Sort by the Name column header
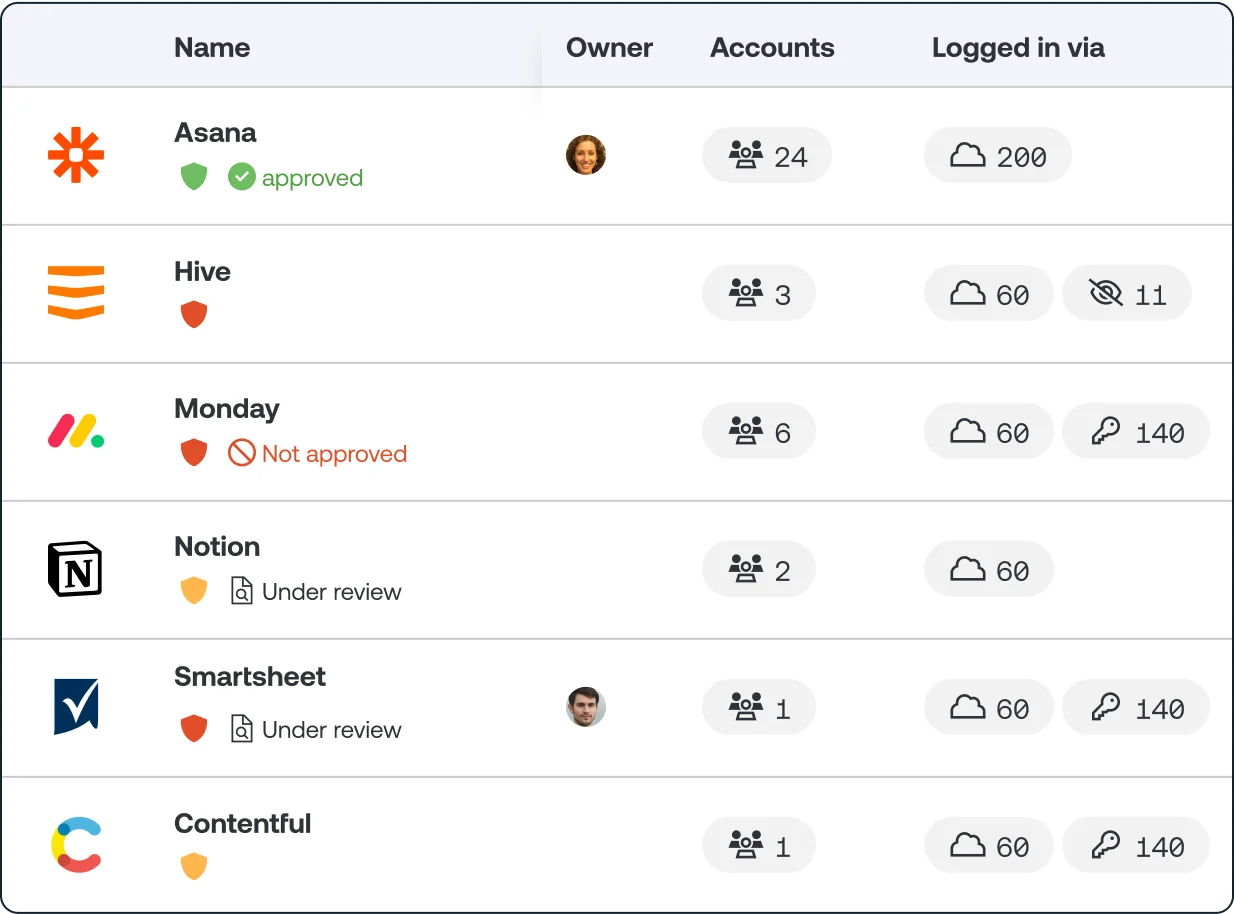The image size is (1234, 914). click(212, 47)
